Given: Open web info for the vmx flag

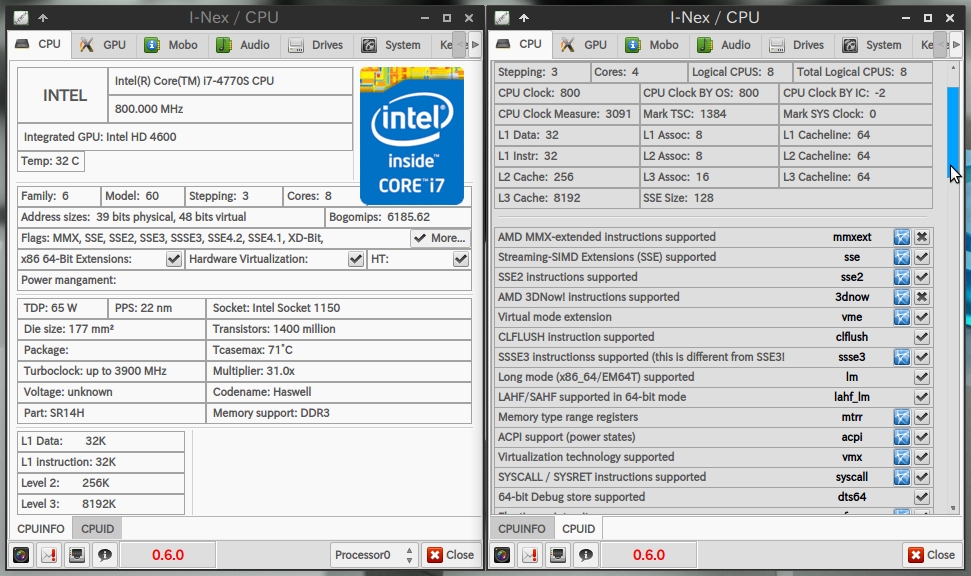Looking at the screenshot, I should (902, 457).
